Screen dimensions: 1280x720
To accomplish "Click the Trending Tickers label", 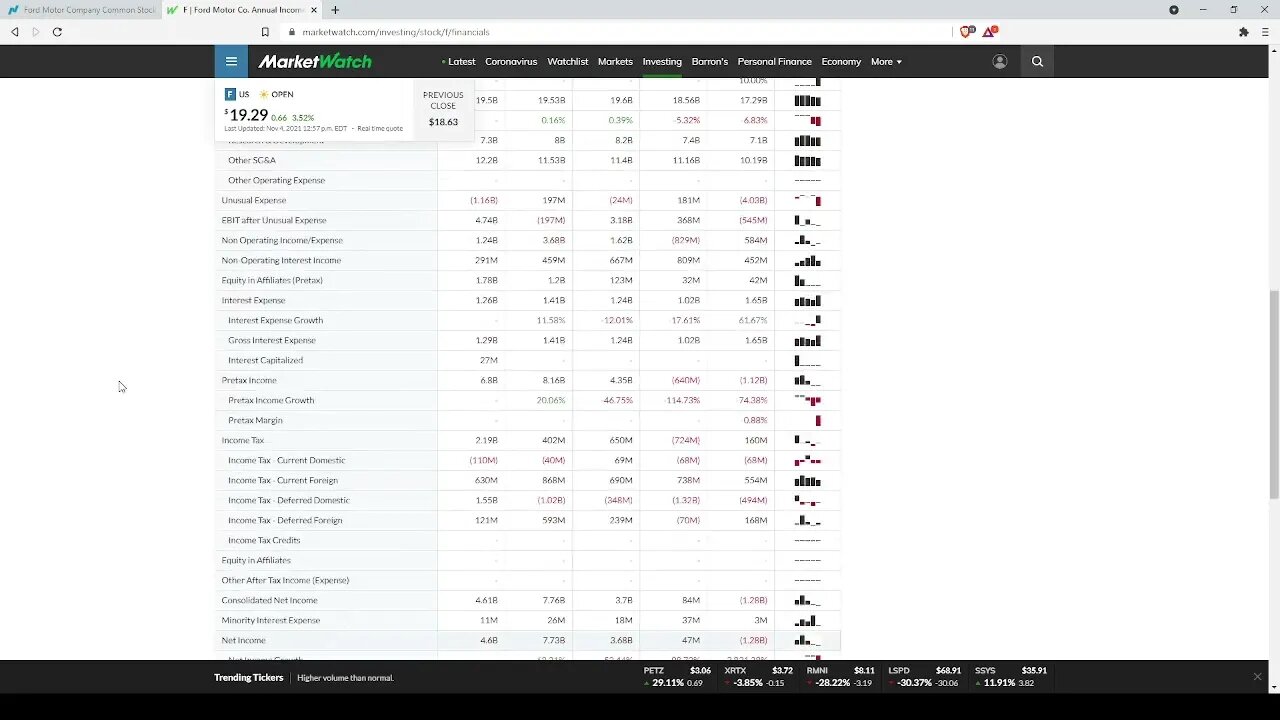I will coord(249,677).
